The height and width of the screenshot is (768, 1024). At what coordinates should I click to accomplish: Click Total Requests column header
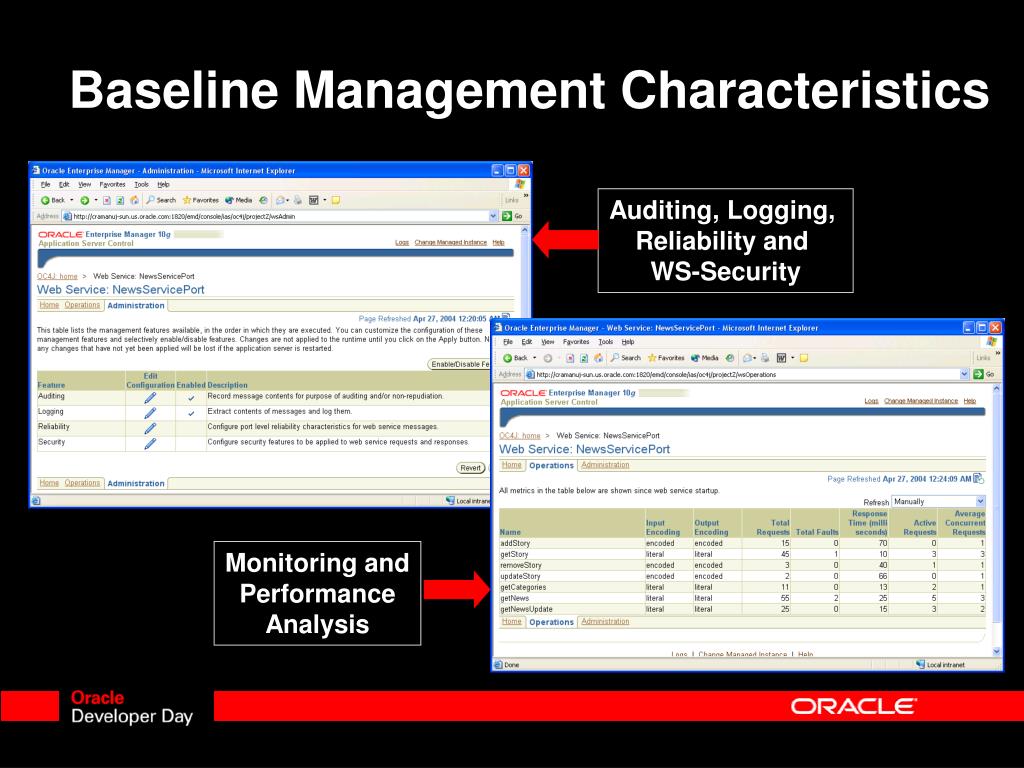[773, 528]
